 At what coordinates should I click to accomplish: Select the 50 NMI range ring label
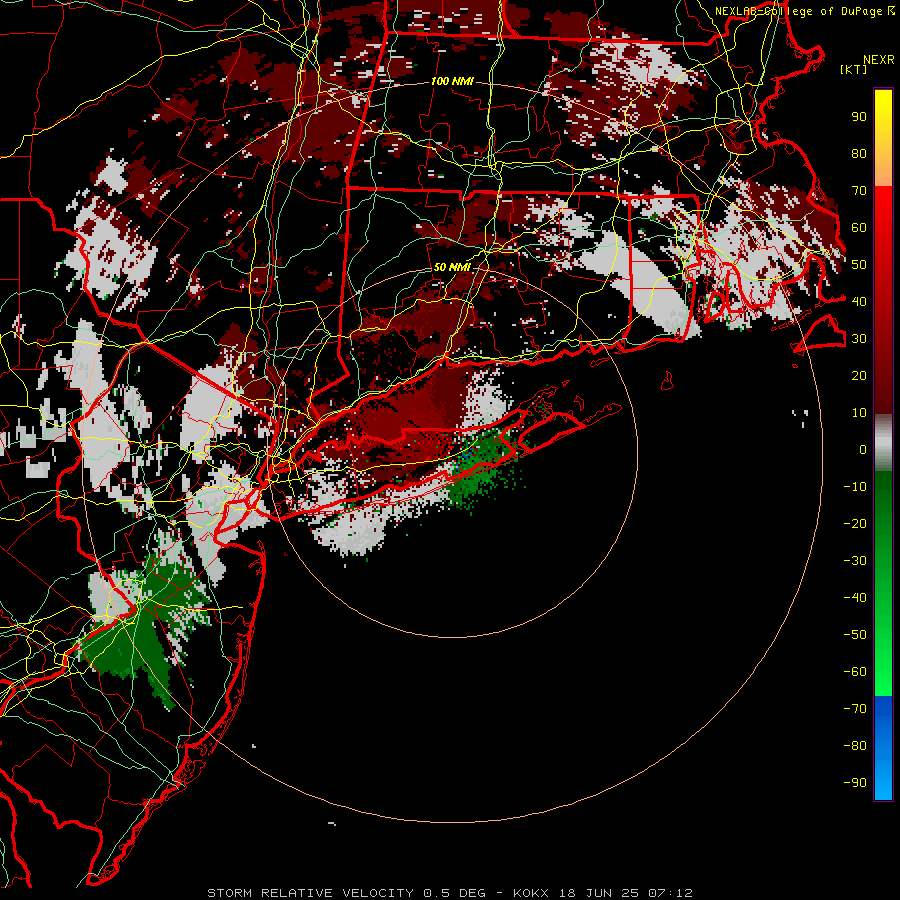[x=452, y=267]
